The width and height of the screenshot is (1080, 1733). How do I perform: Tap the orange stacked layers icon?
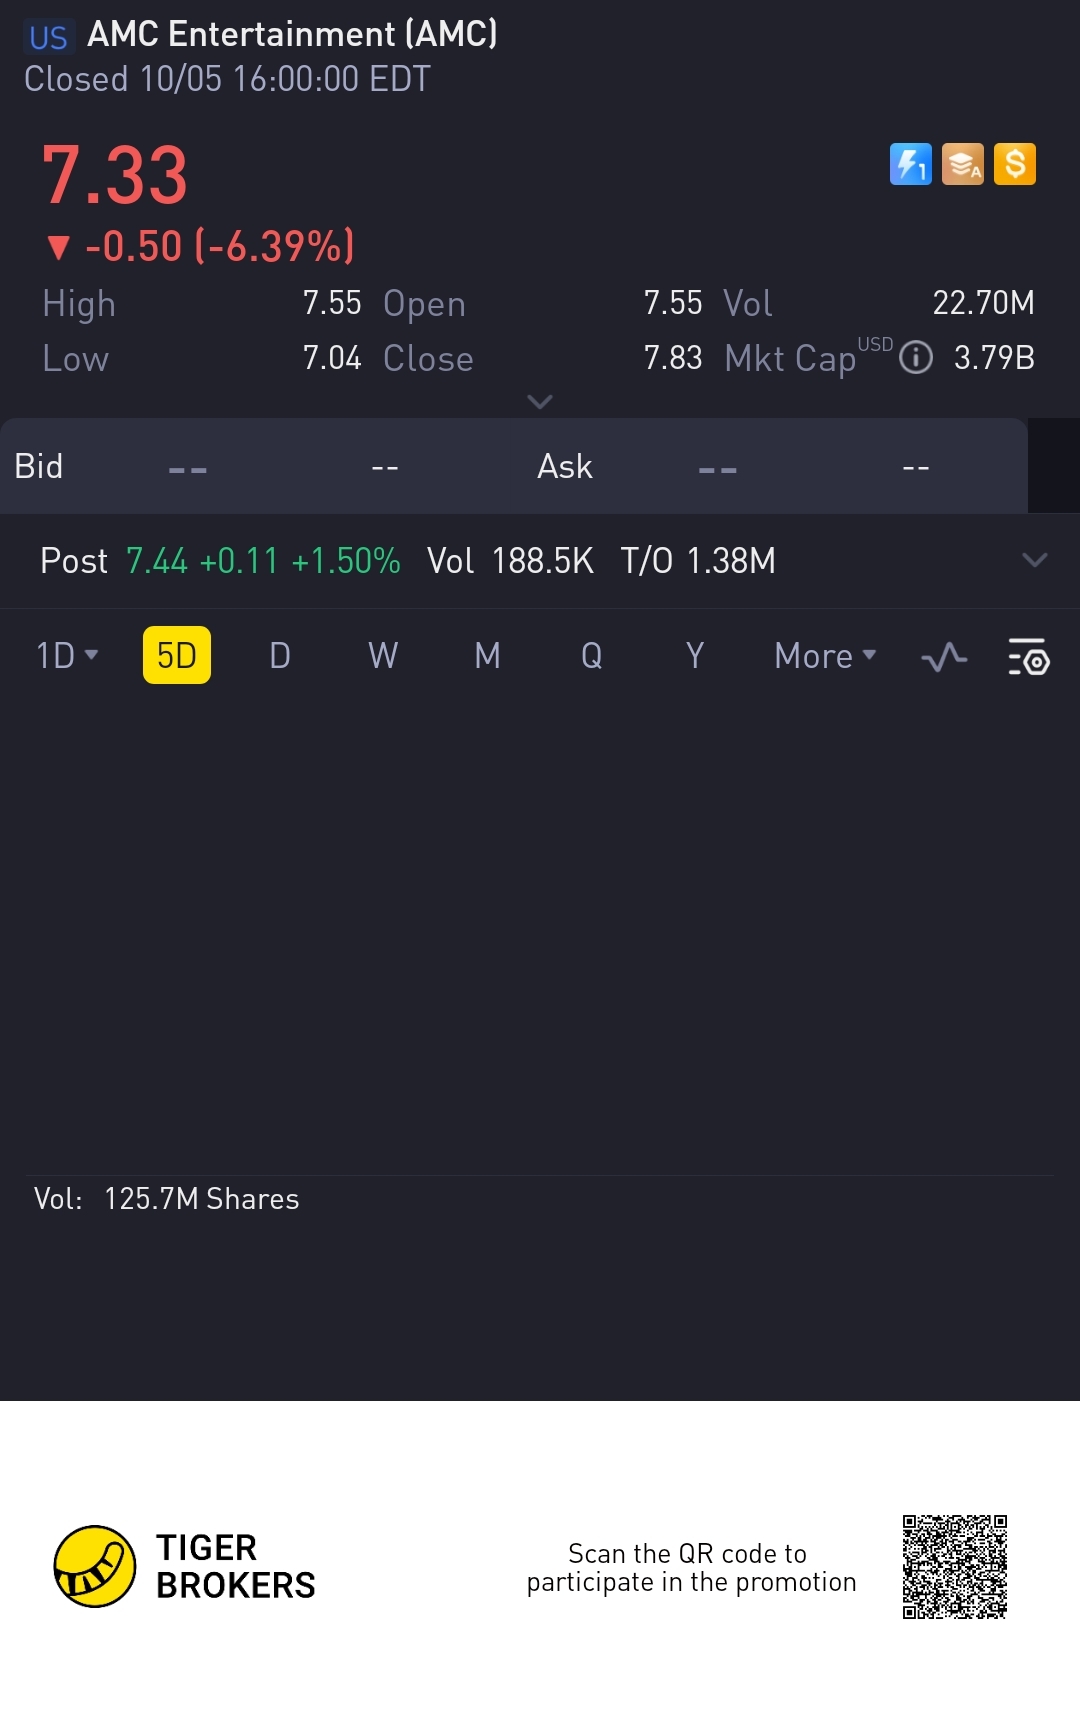tap(963, 164)
